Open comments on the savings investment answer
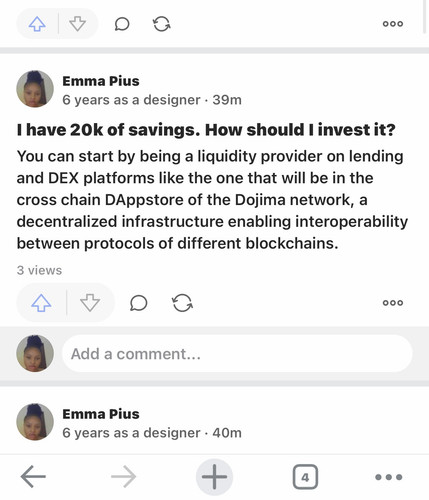 click(138, 303)
